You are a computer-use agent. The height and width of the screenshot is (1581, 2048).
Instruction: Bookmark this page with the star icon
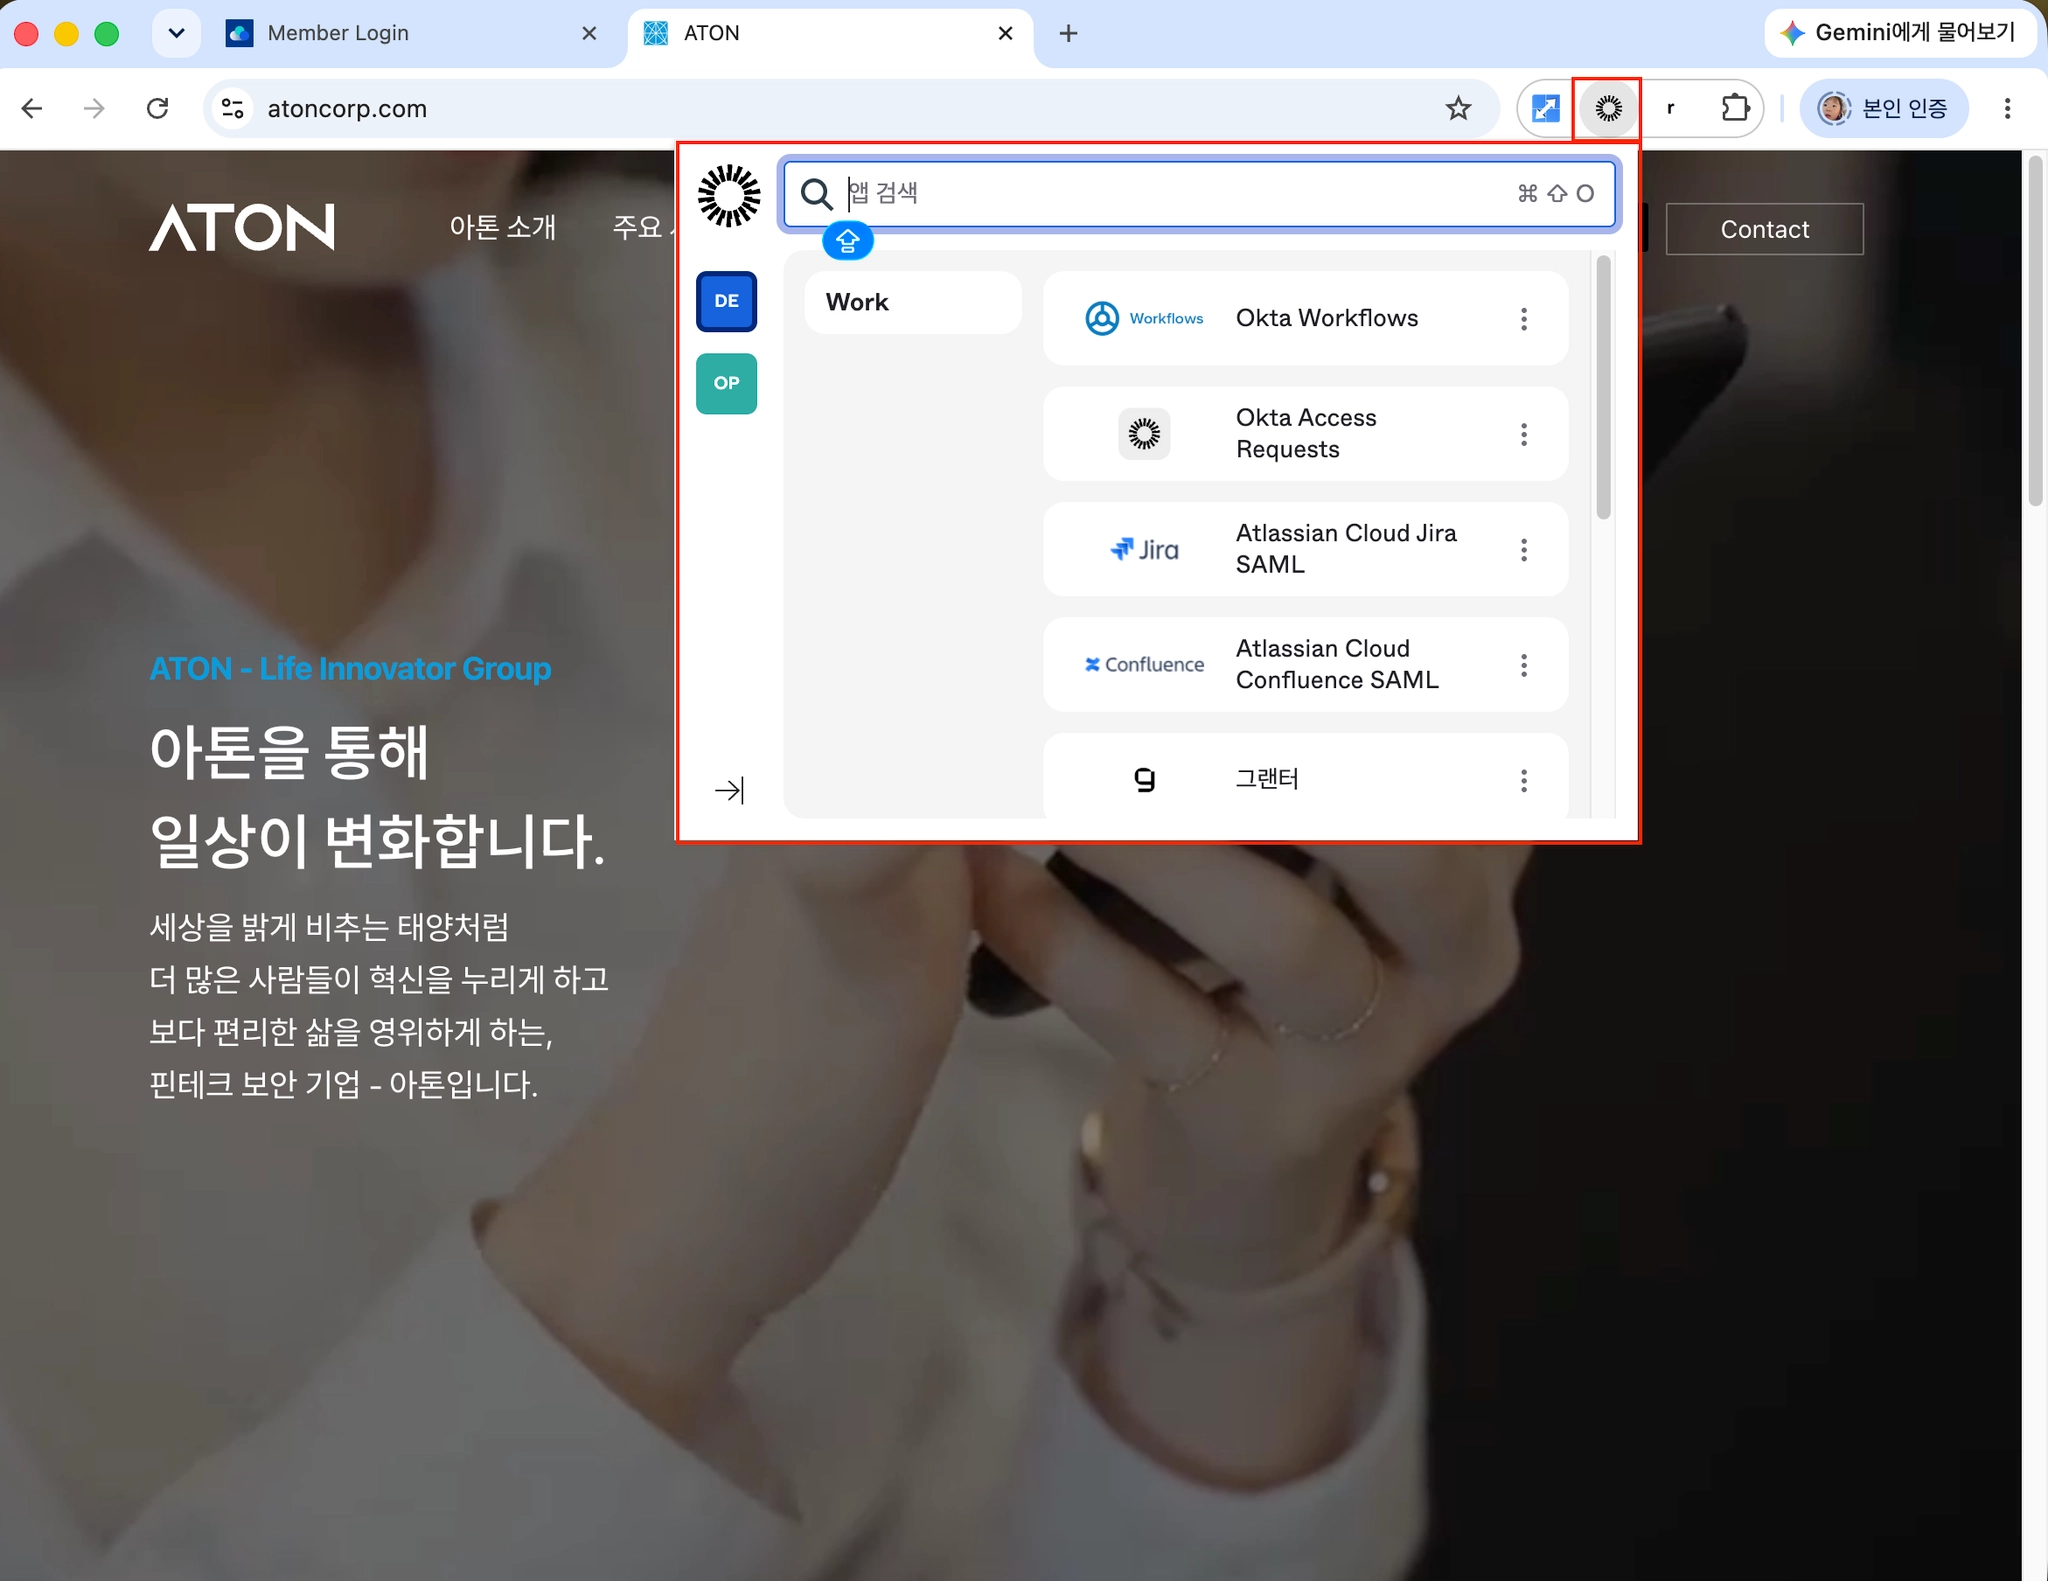[x=1459, y=108]
